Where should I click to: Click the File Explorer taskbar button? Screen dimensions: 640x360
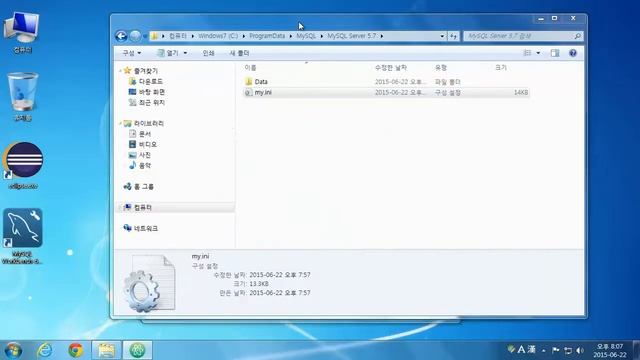(x=106, y=350)
